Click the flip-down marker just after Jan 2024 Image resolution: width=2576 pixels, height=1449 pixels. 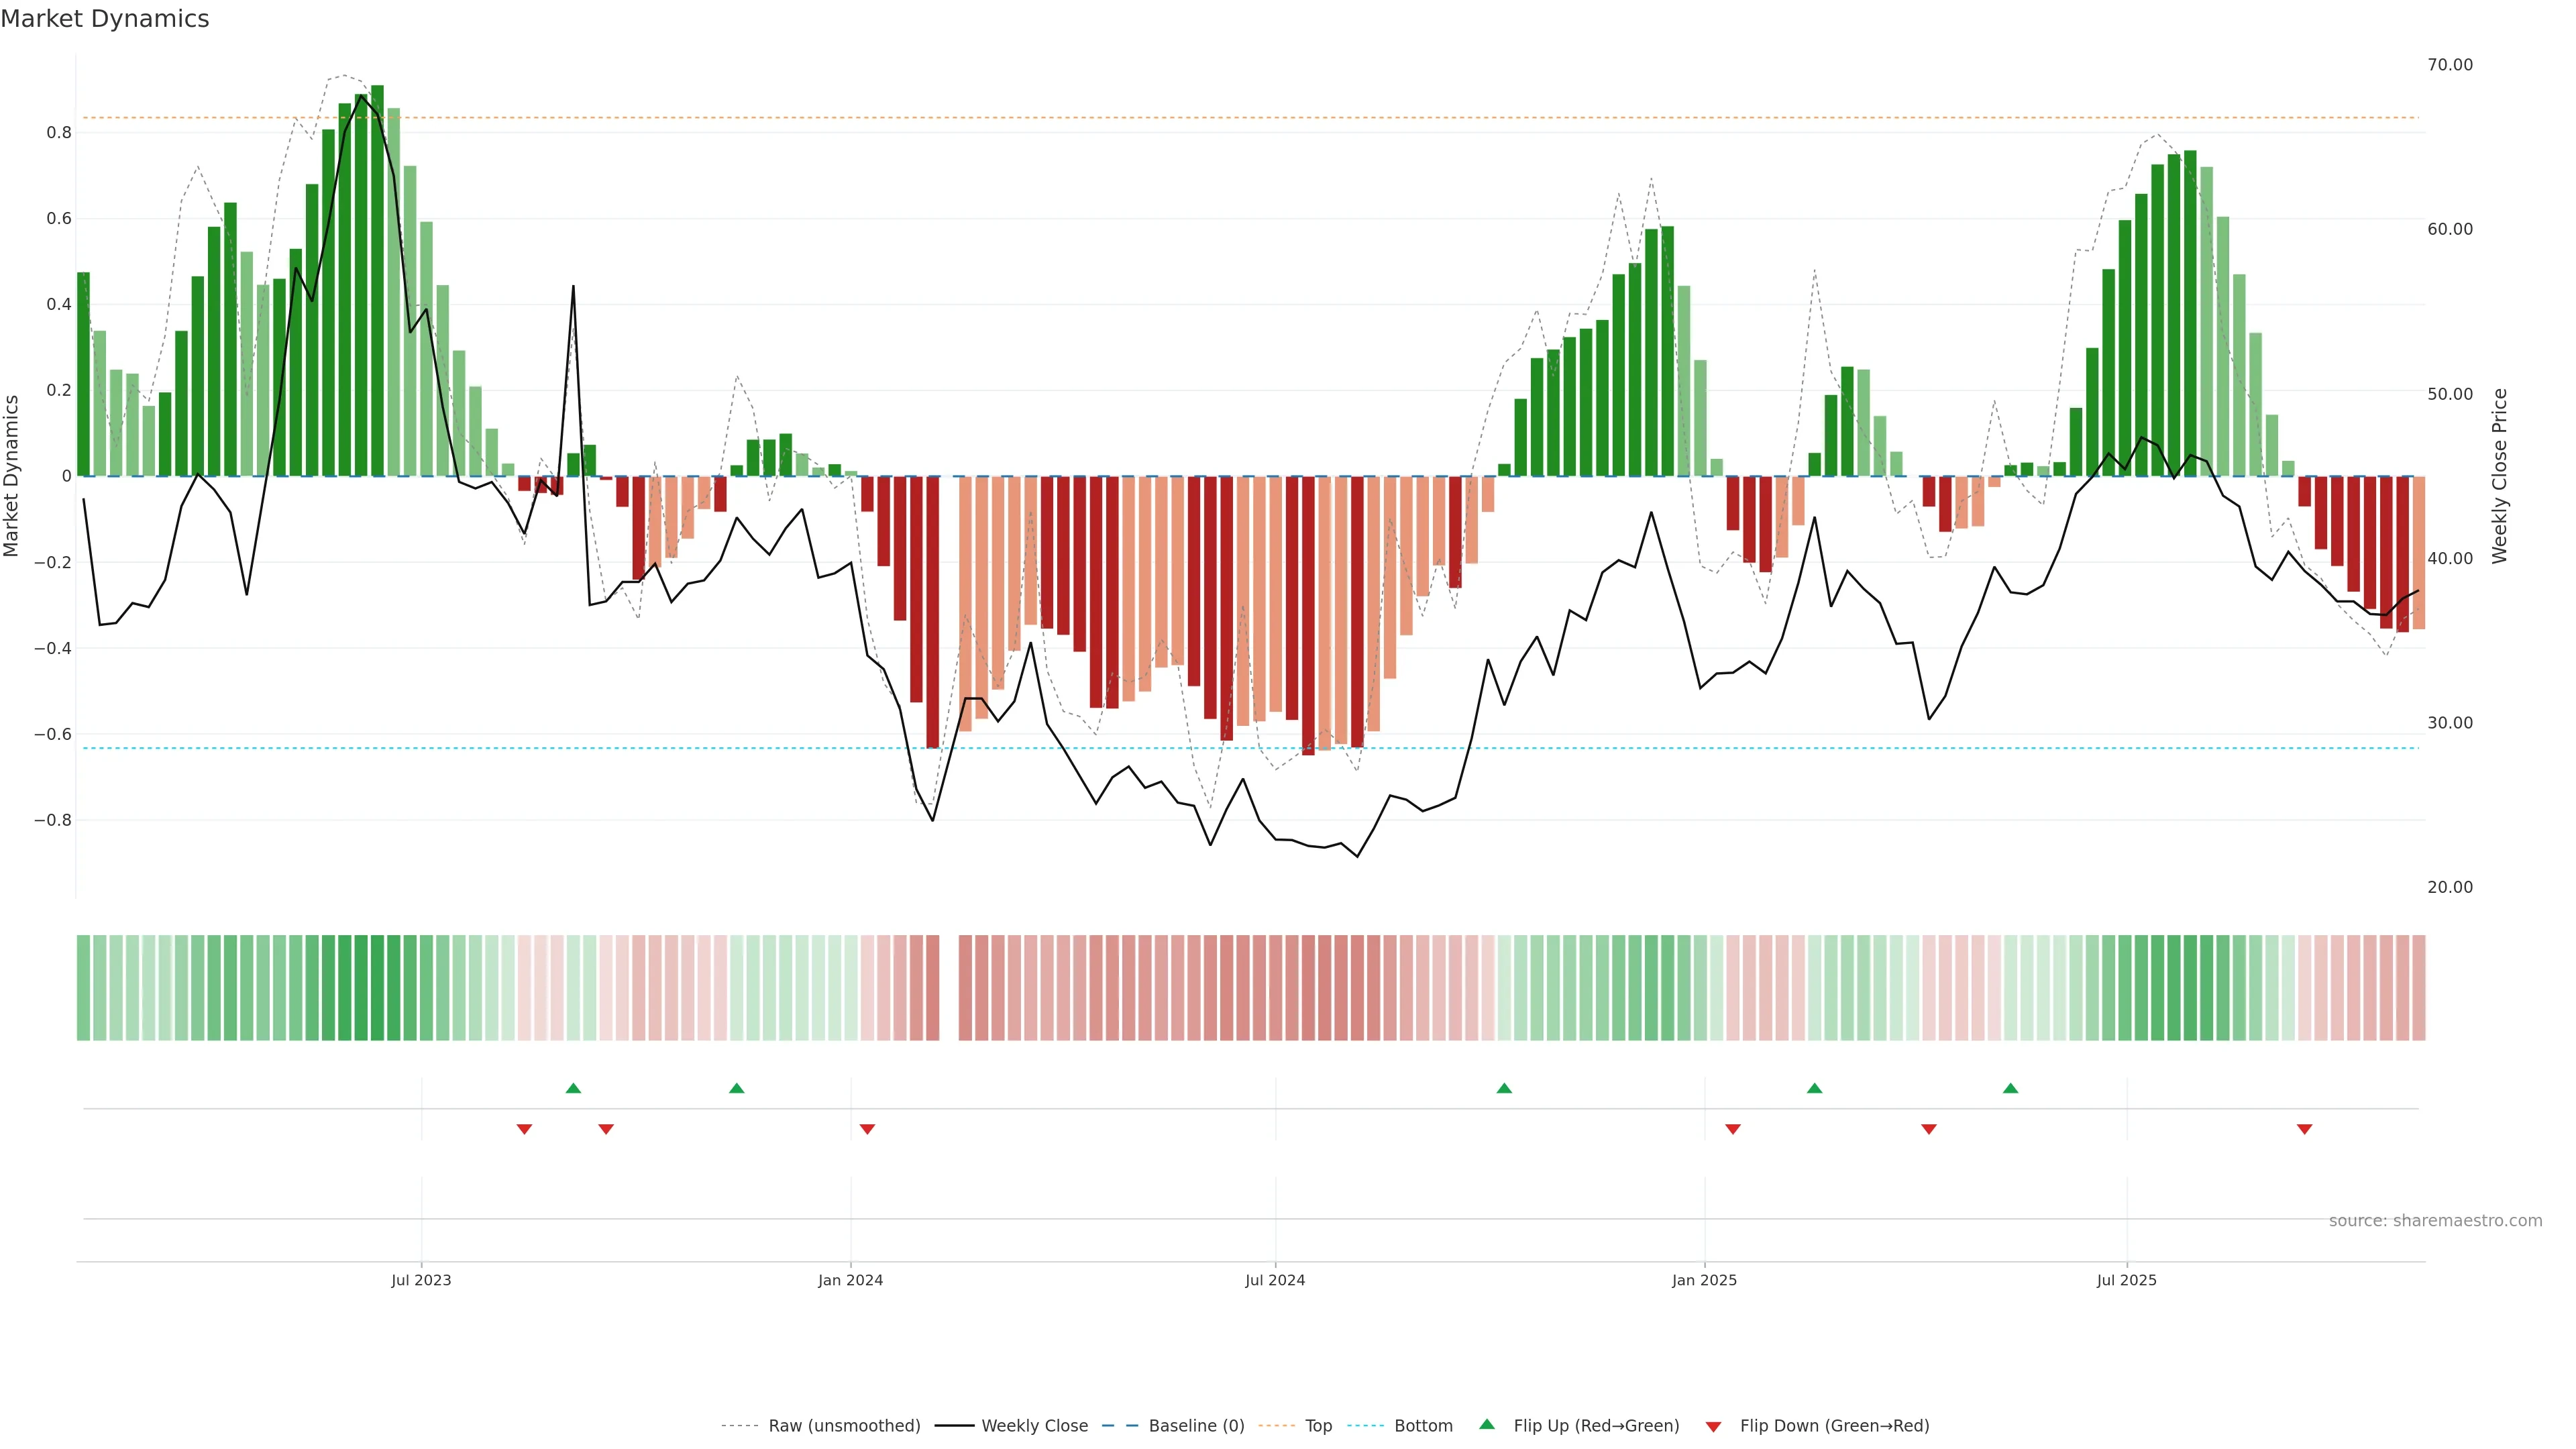867,1129
